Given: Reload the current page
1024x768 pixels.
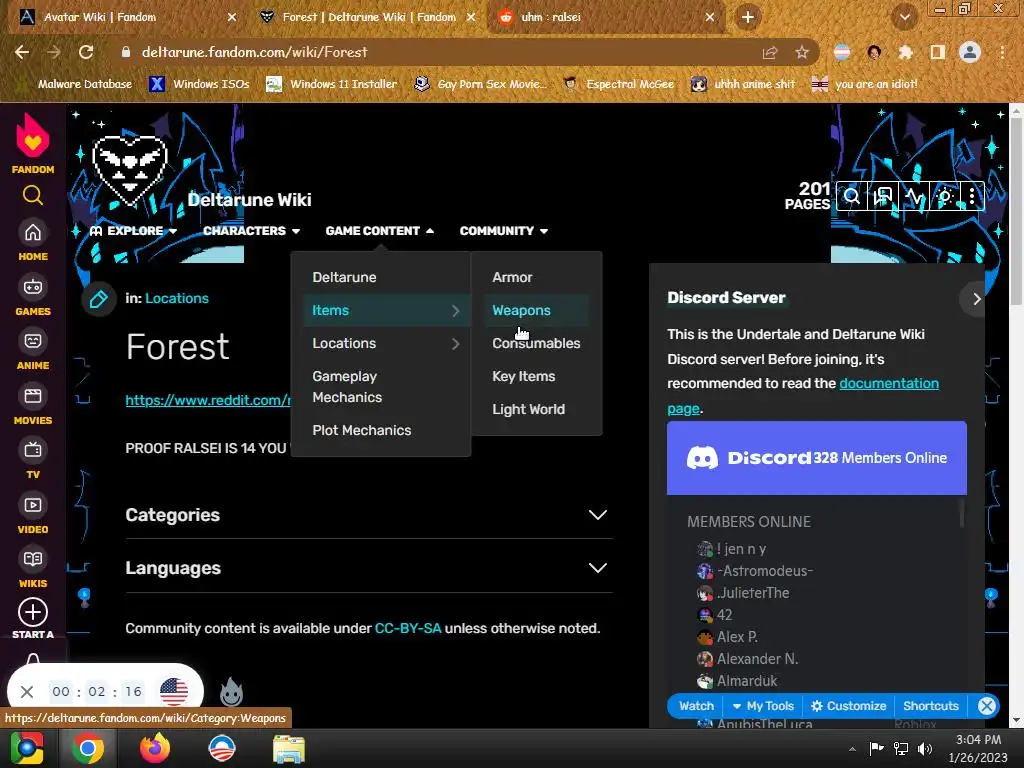Looking at the screenshot, I should (x=86, y=52).
